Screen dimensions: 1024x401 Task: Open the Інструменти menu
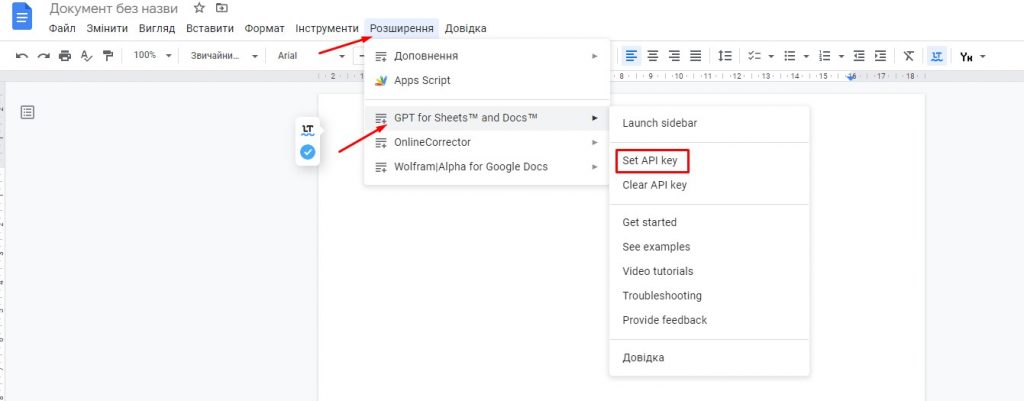[327, 29]
